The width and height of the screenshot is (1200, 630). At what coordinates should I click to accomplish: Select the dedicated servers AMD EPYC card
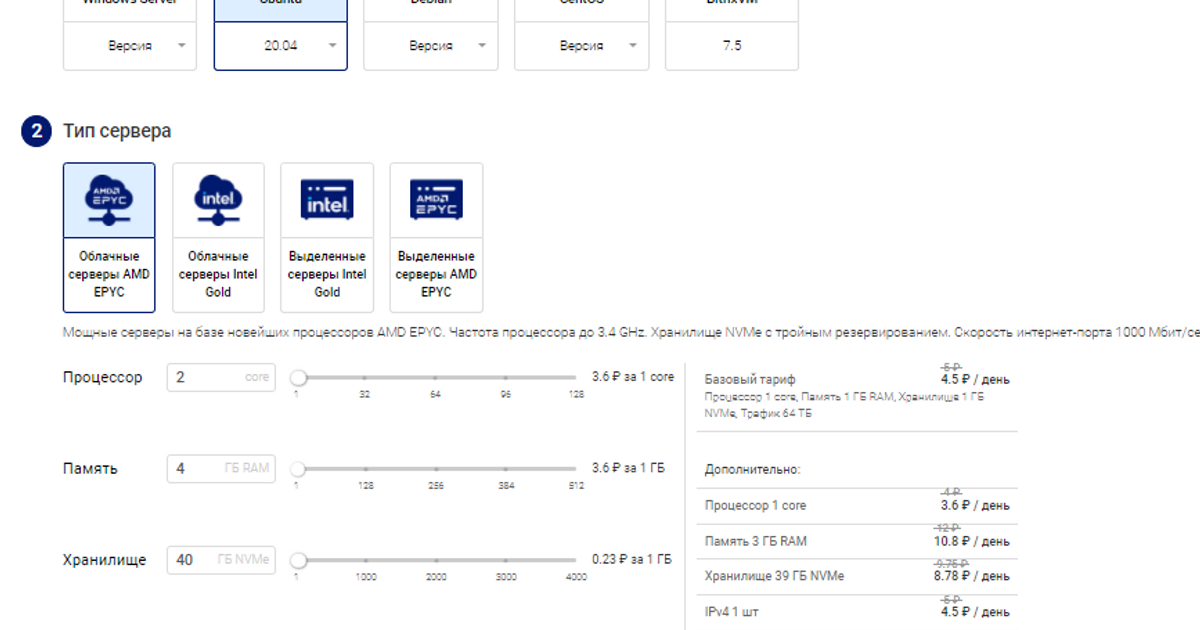tap(436, 238)
